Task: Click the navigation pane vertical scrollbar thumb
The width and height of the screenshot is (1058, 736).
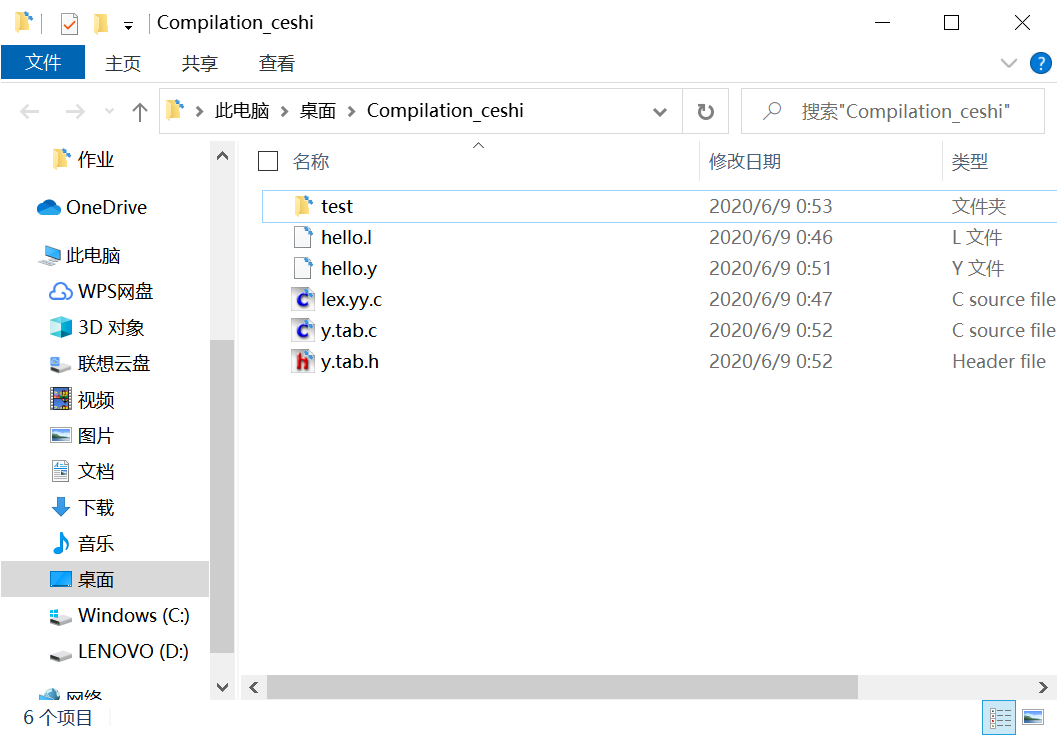Action: 222,497
